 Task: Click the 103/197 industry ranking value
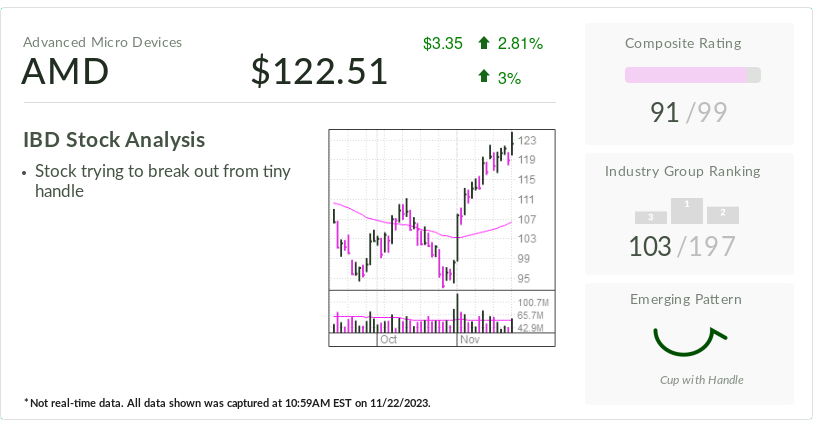coord(682,245)
